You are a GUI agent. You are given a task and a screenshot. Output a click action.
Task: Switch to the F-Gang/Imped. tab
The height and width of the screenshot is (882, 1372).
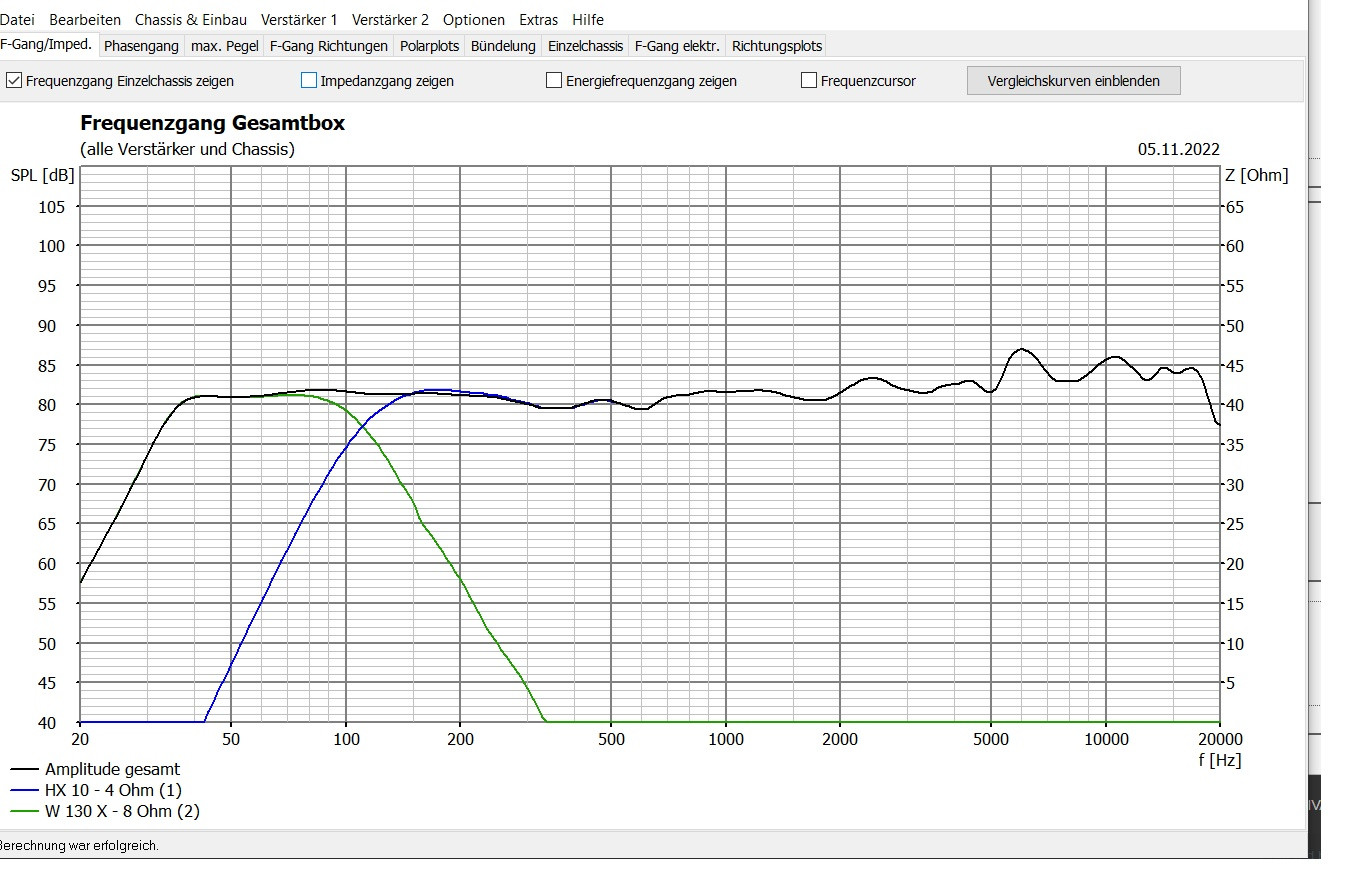coord(47,44)
